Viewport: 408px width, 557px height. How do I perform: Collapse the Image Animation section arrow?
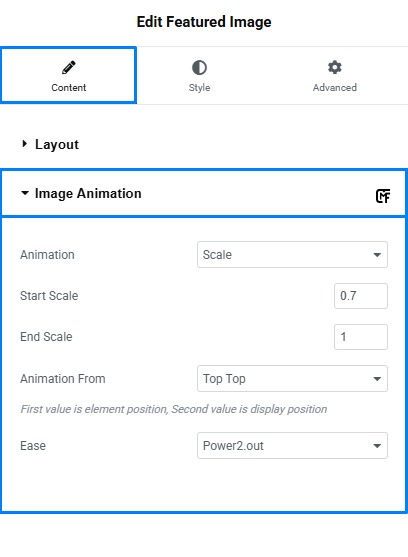pyautogui.click(x=25, y=193)
